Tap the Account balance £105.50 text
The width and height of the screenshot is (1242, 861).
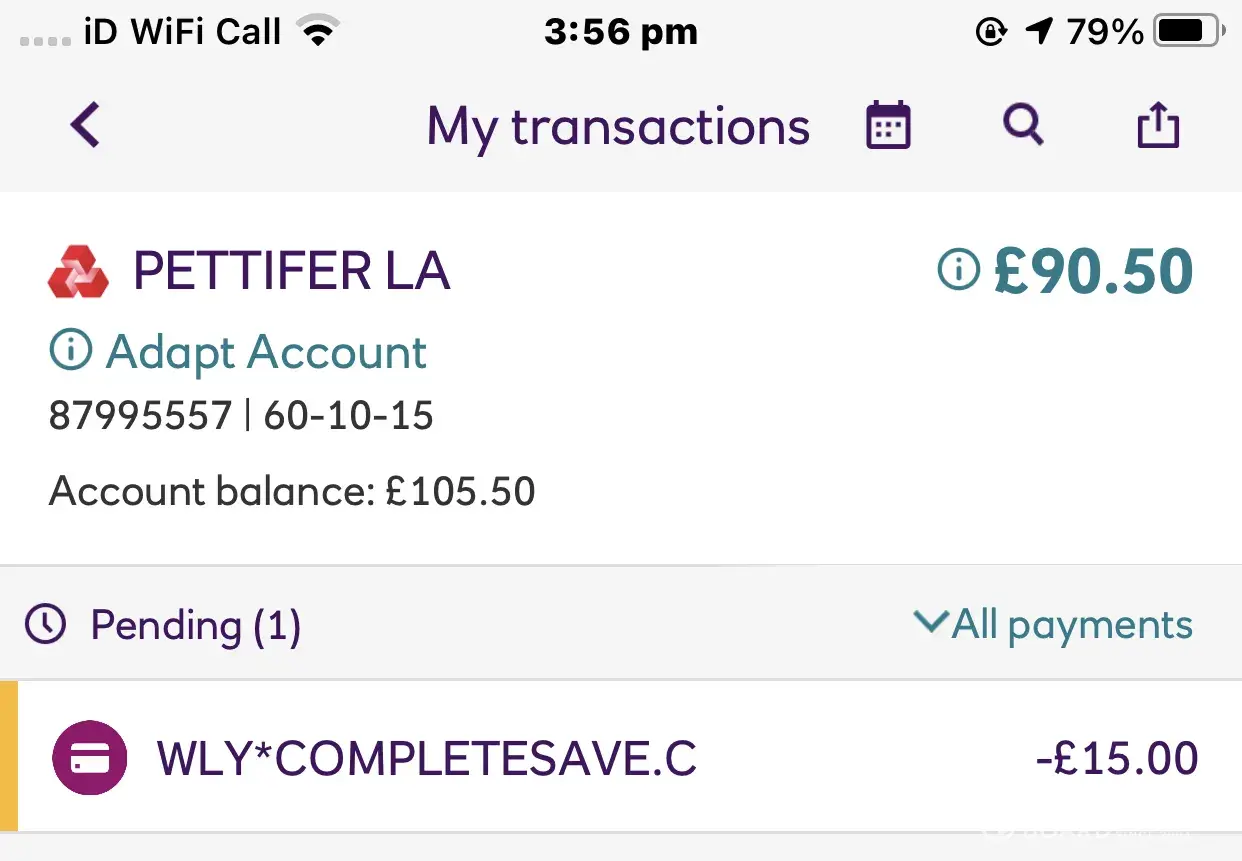click(292, 492)
